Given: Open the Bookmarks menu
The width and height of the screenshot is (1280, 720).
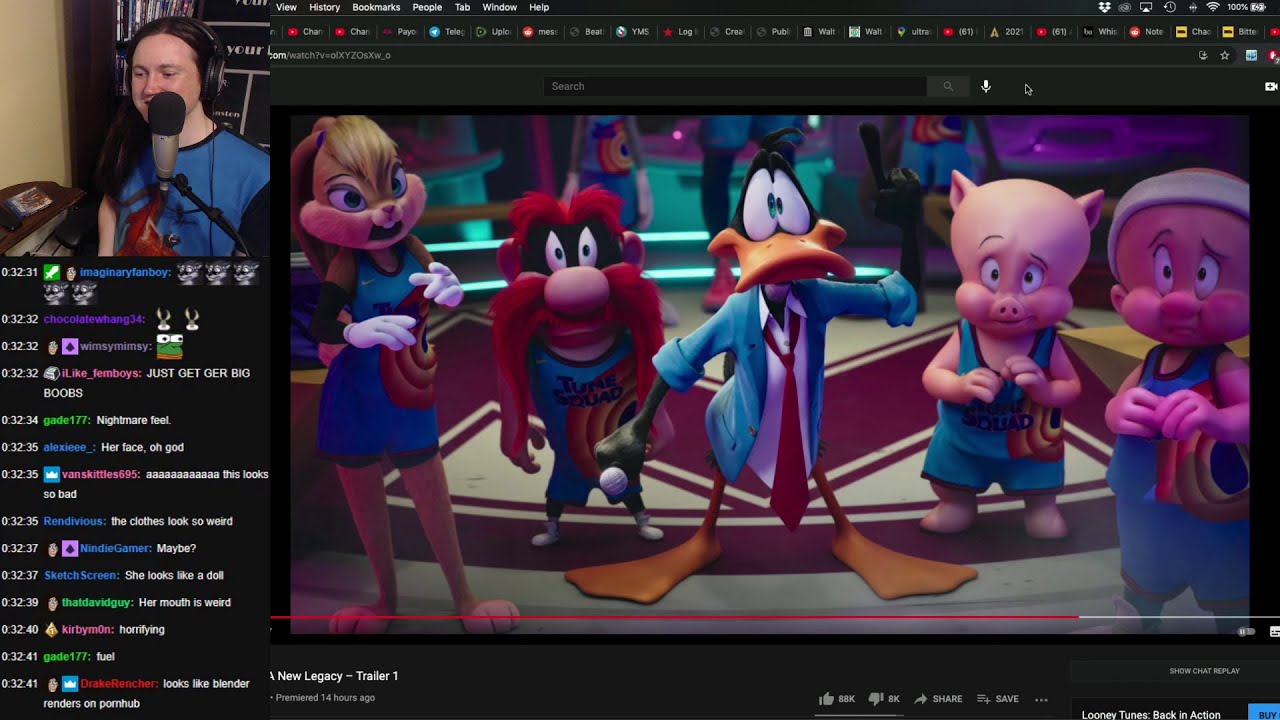Looking at the screenshot, I should pos(376,7).
